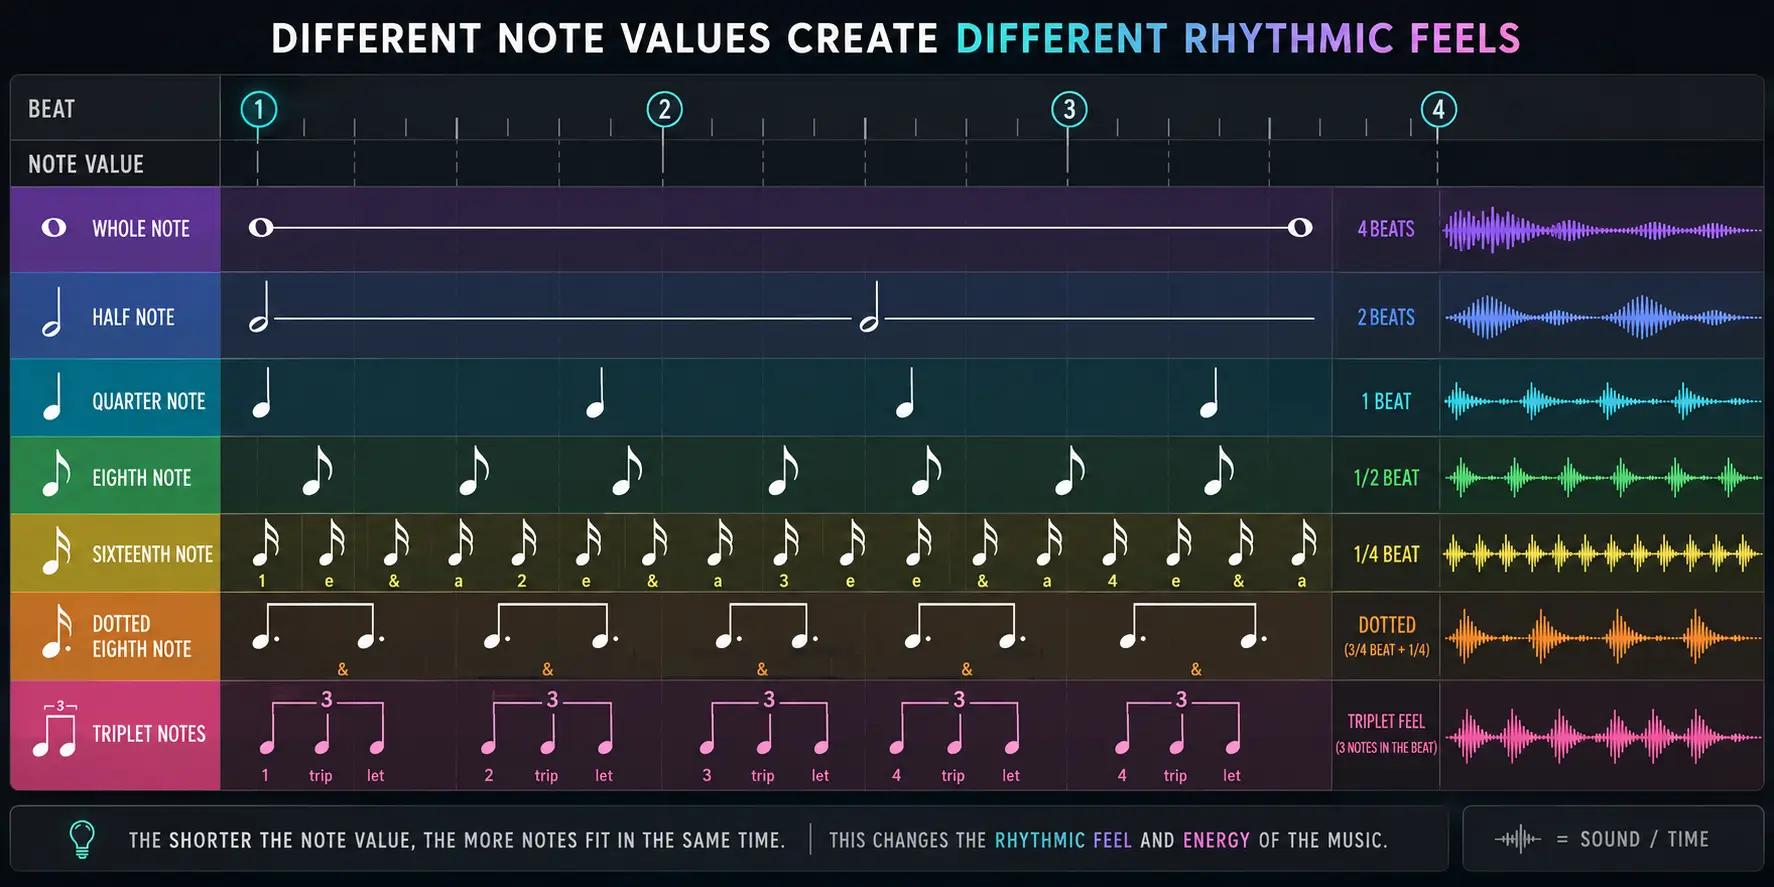Screen dimensions: 1774x887
Task: Click the triplet icon beside TRIPLET NOTES
Action: coord(55,729)
